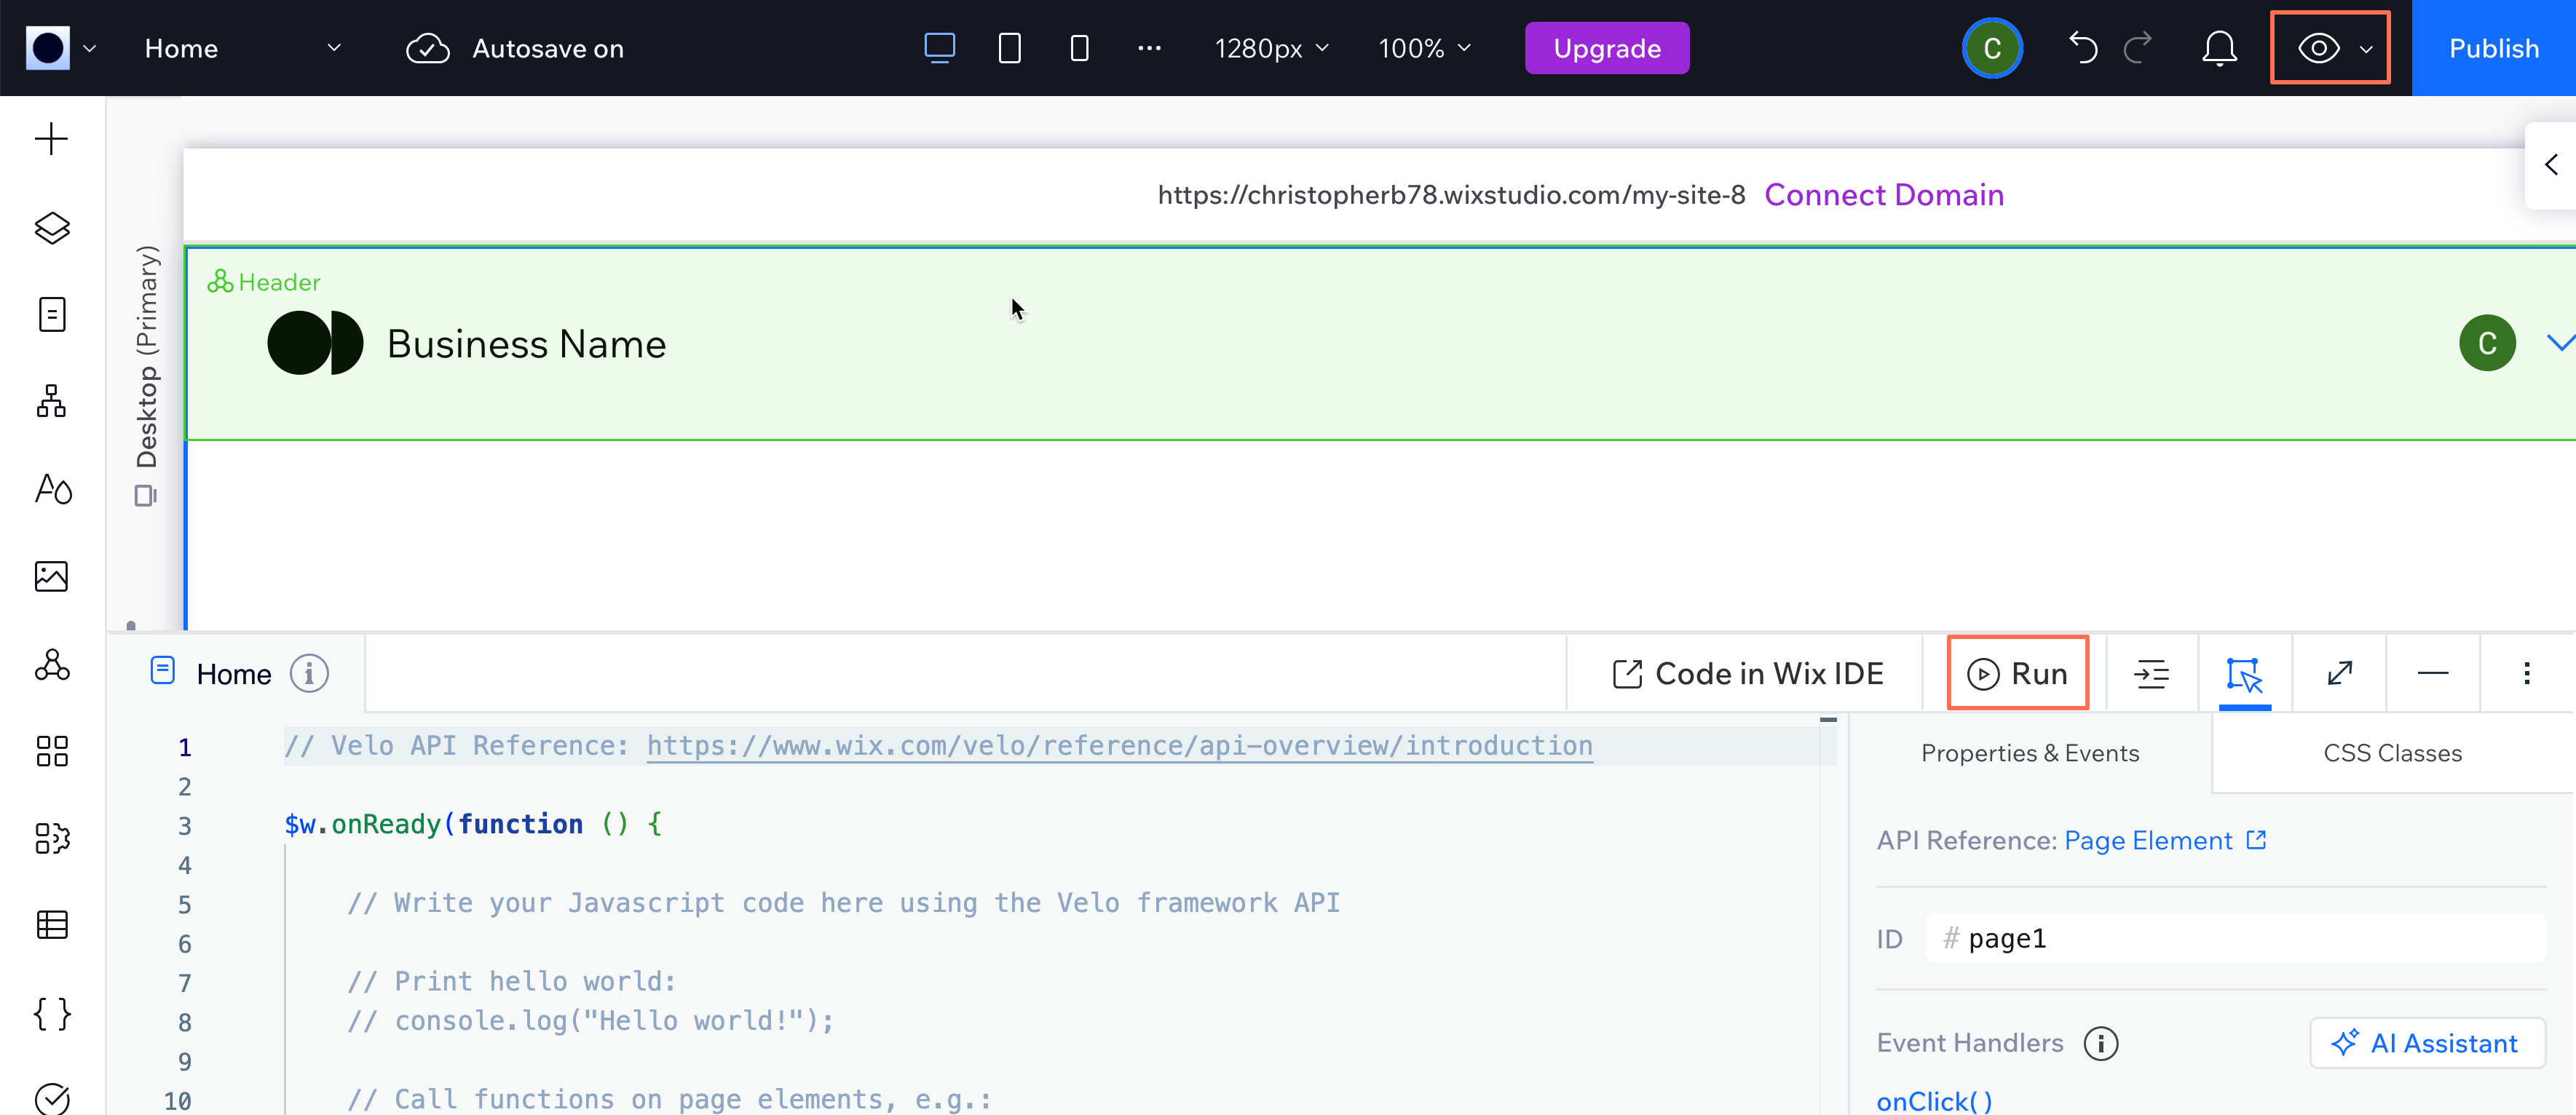Show Event Handlers info icon
Screen dimensions: 2576x1115
2100,1044
